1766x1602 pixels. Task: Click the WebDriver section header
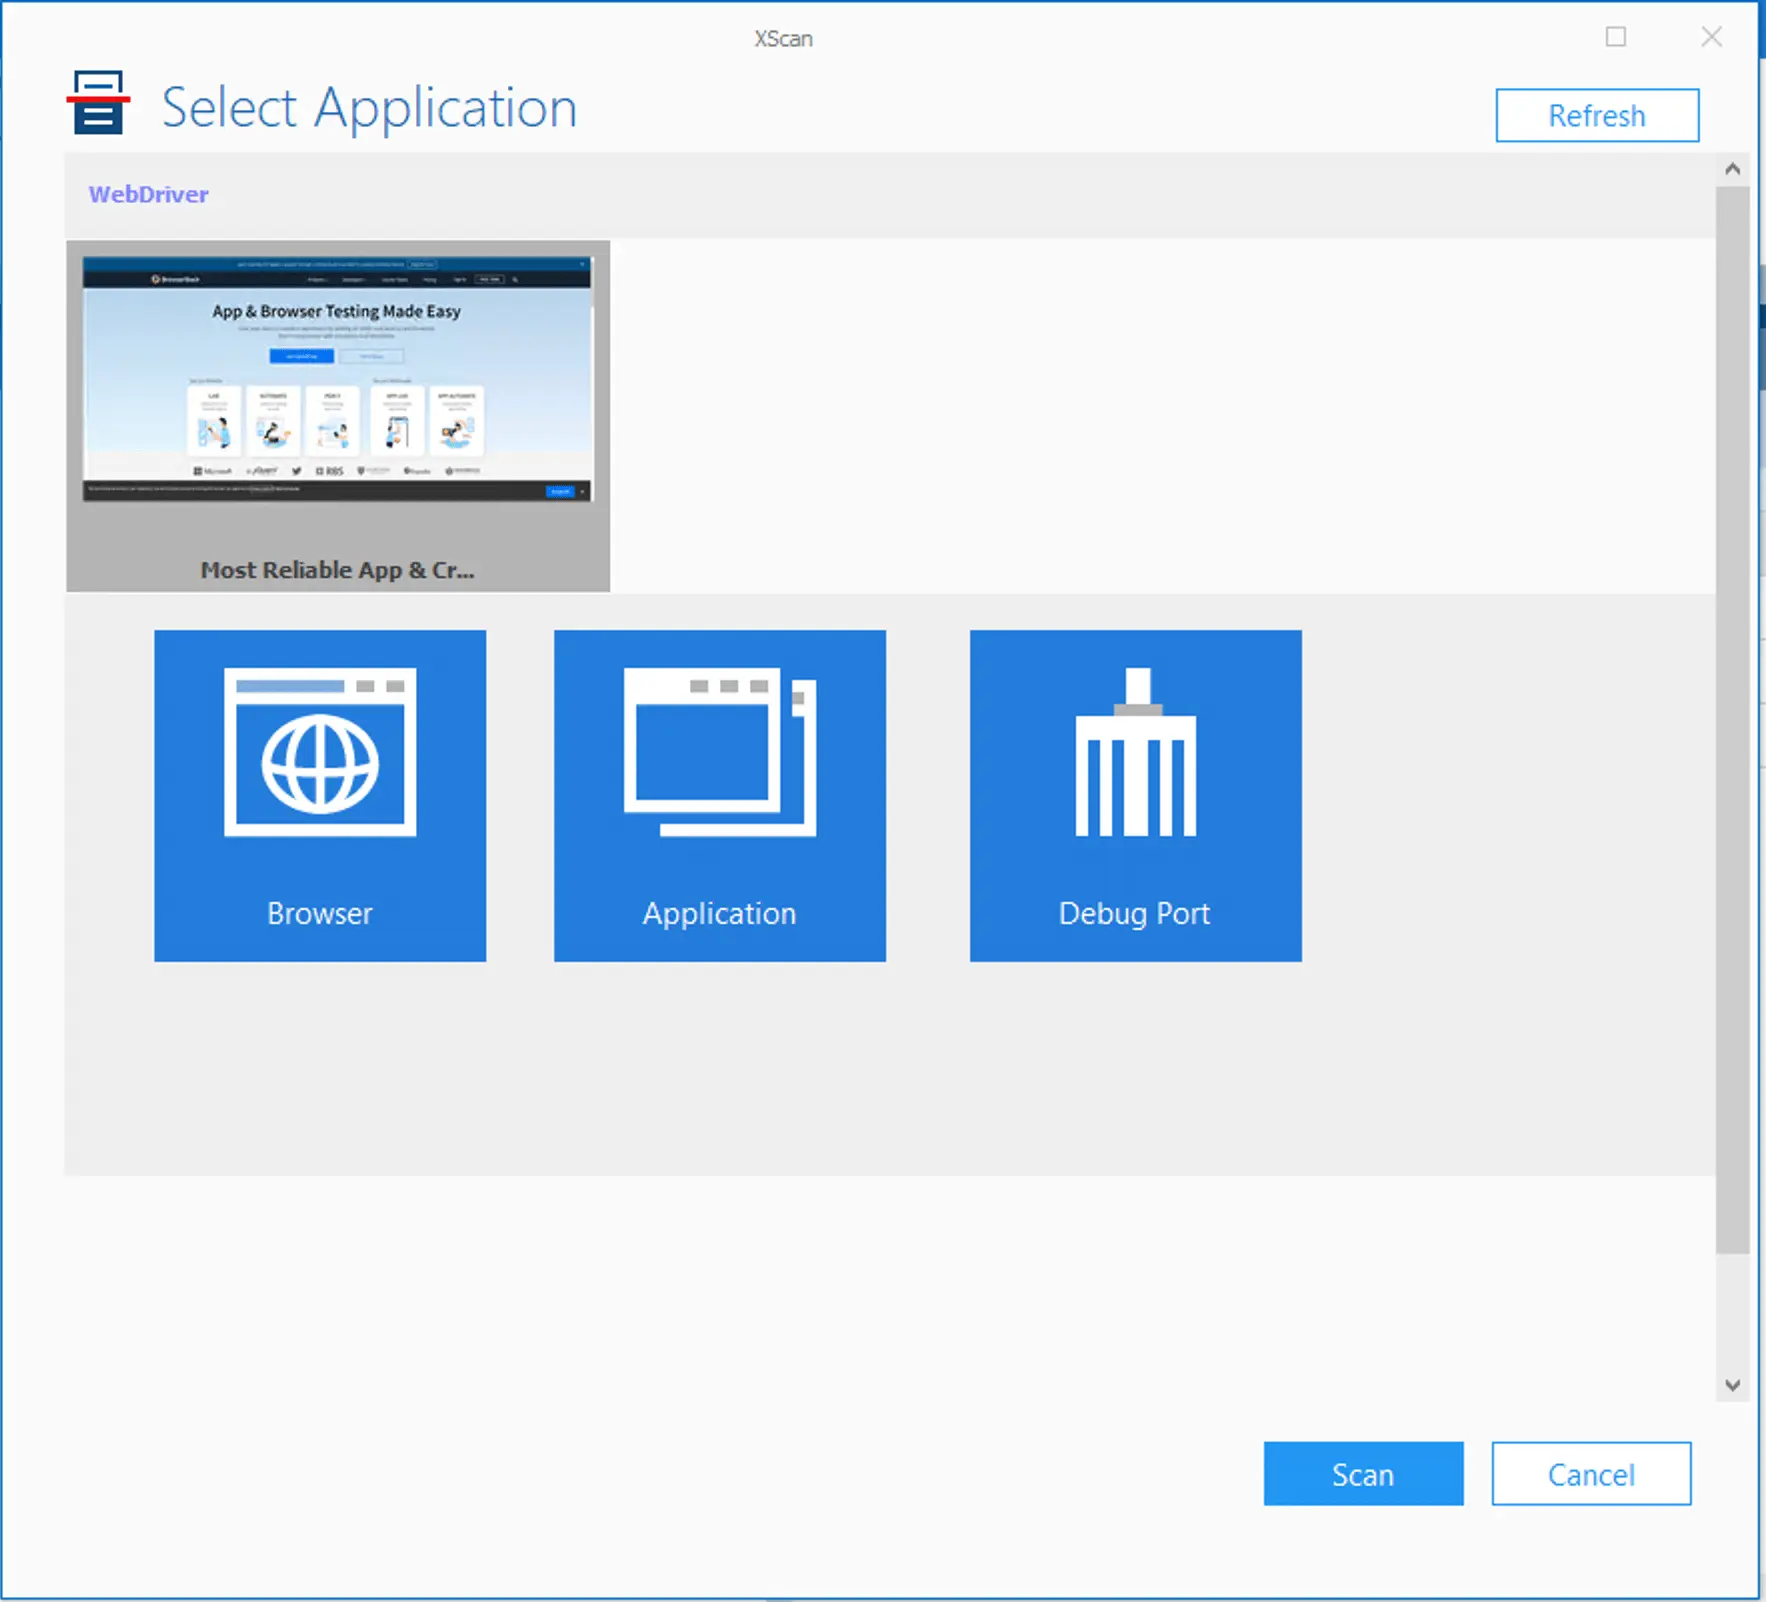pyautogui.click(x=148, y=194)
